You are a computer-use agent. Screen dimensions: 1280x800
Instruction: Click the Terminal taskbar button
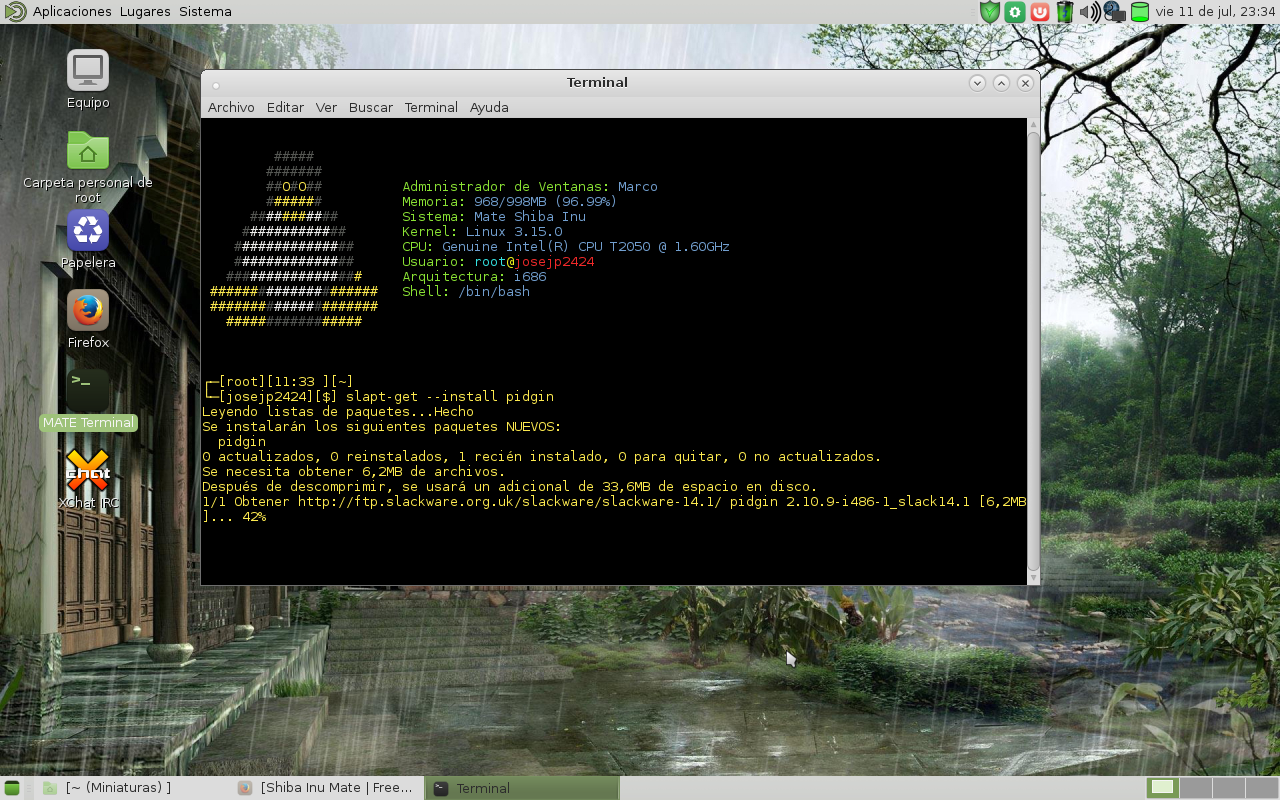click(x=522, y=788)
